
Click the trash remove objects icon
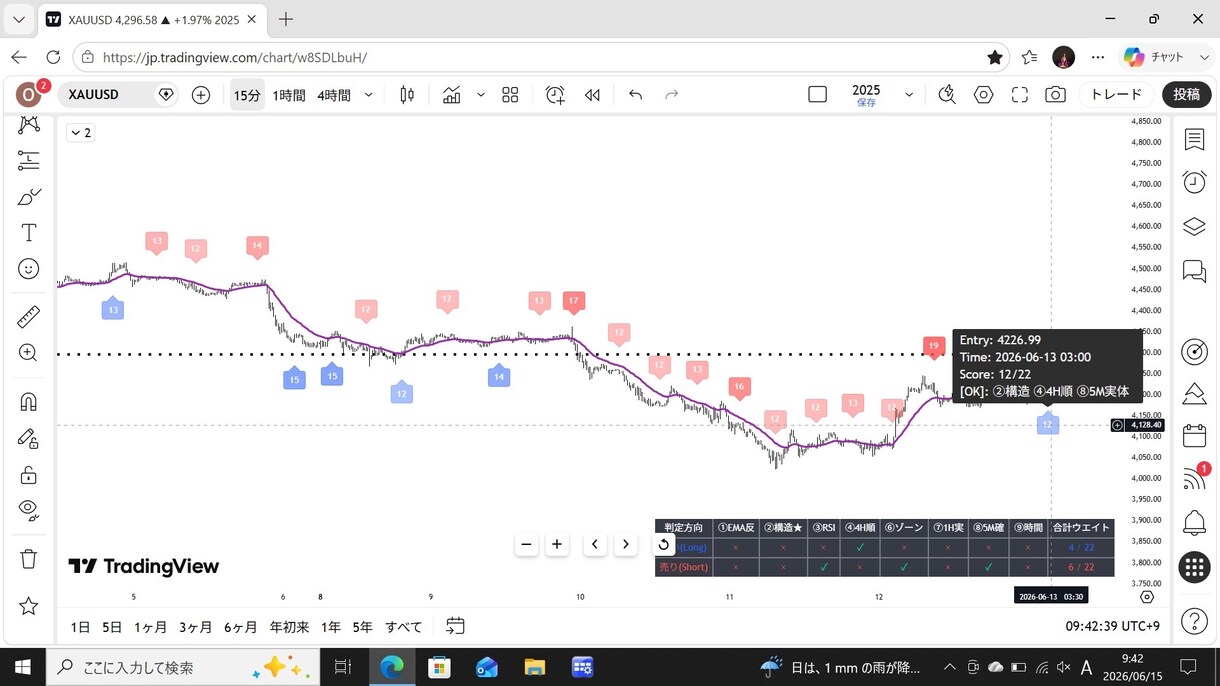coord(29,559)
